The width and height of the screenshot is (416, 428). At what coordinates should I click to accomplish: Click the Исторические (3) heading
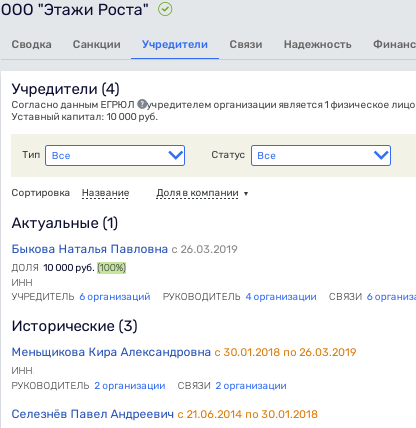74,326
